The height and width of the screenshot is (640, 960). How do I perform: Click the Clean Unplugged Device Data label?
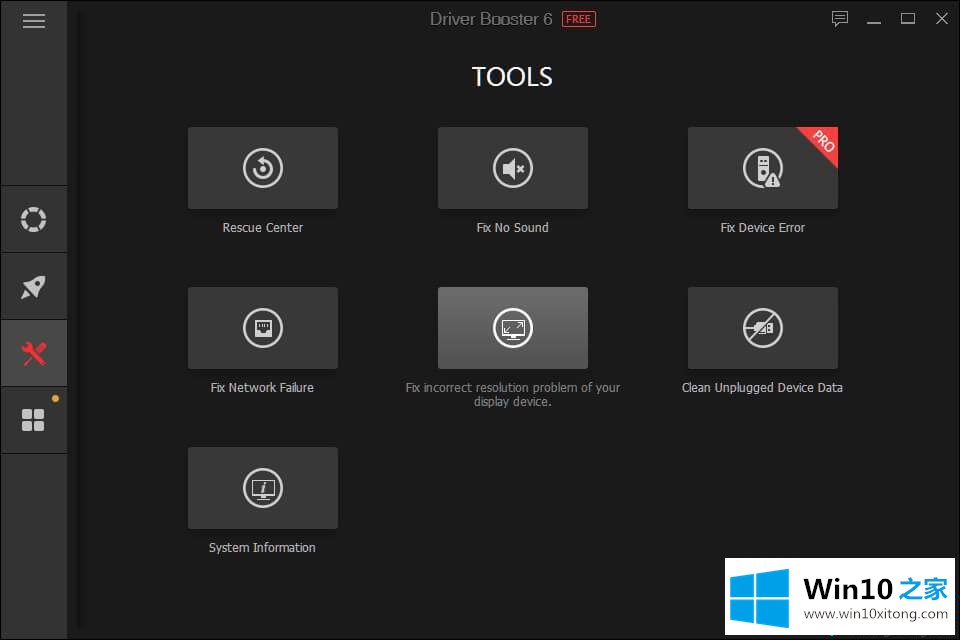(762, 387)
